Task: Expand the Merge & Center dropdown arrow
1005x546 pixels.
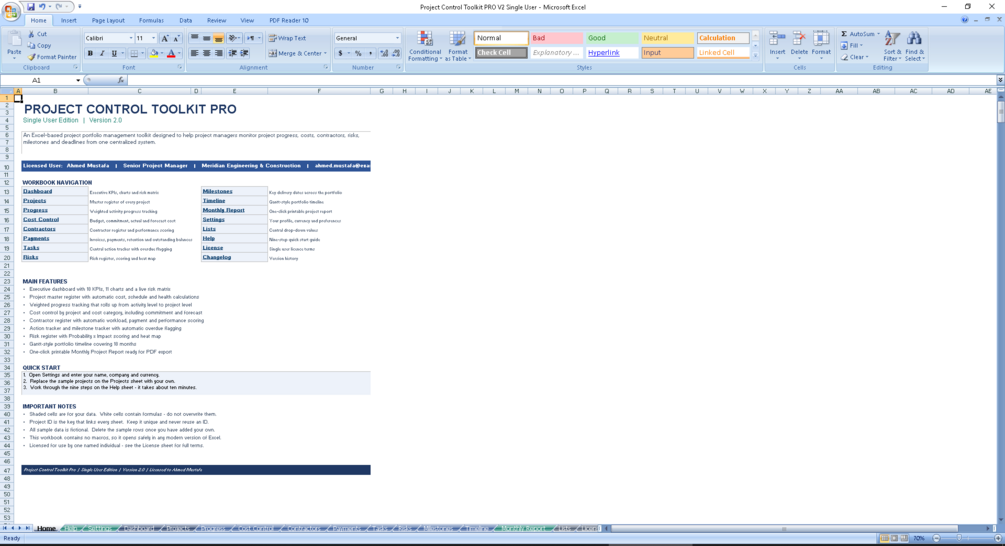Action: point(326,53)
